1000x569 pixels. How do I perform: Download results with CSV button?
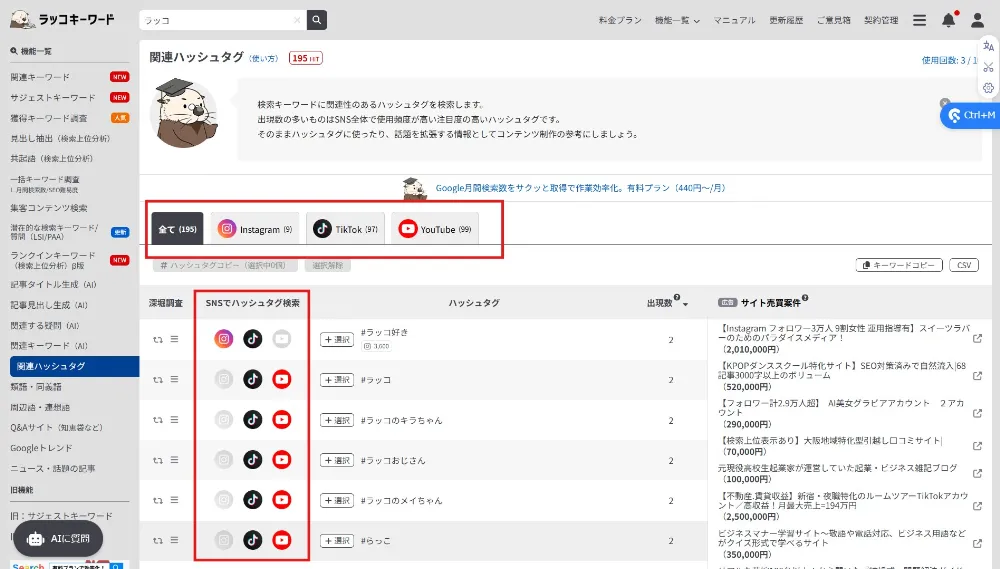coord(964,265)
